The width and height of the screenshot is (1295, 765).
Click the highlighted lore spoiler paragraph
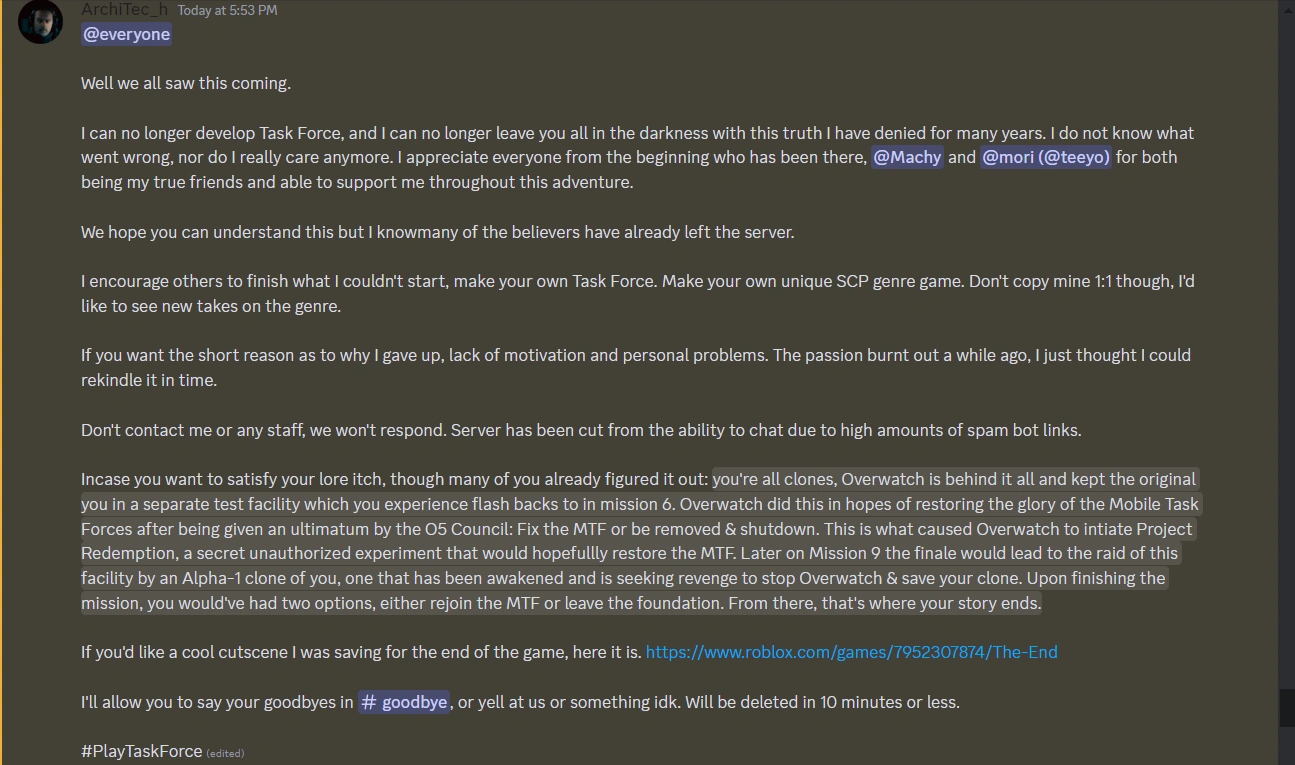(640, 540)
